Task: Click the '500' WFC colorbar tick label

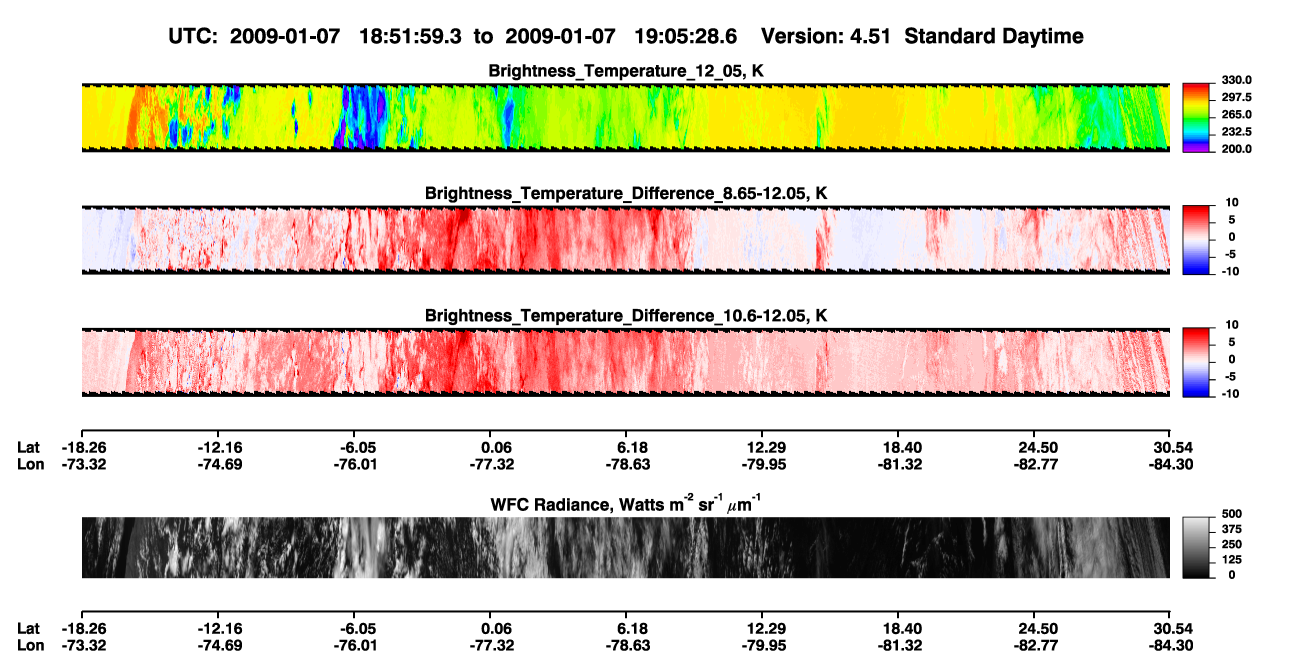Action: click(x=1231, y=514)
